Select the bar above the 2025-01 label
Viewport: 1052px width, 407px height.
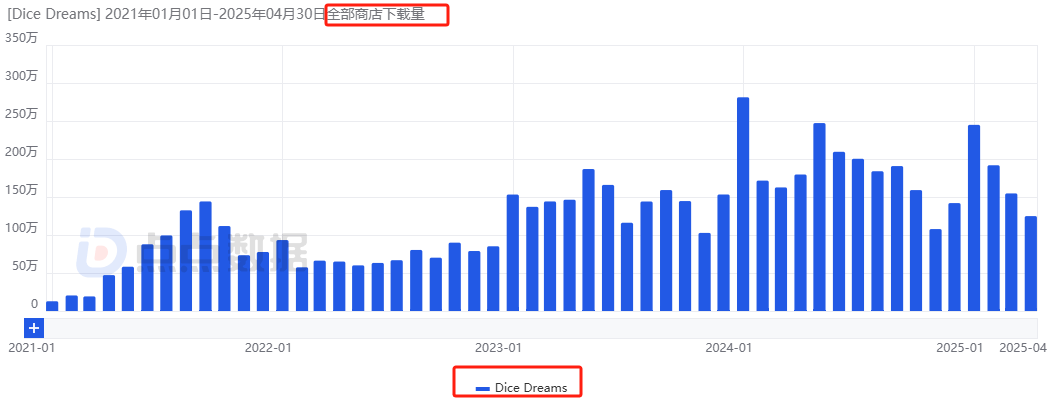coord(974,218)
